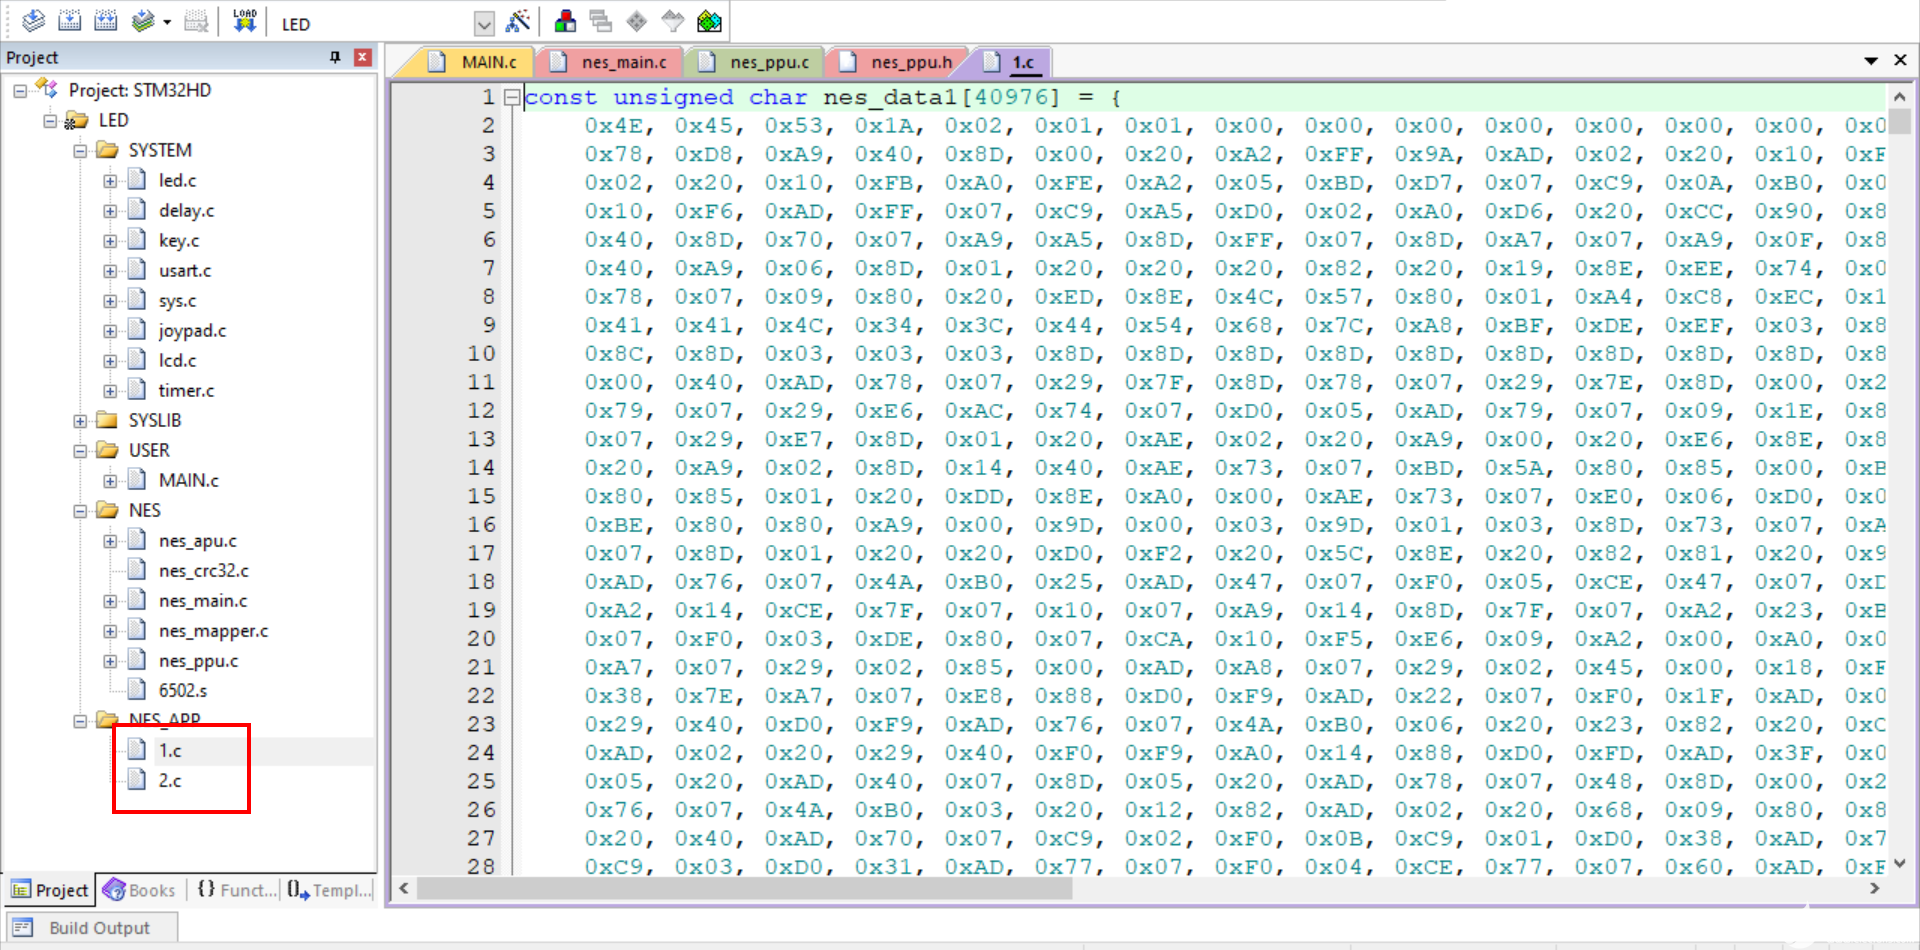Viewport: 1920px width, 950px height.
Task: Click editor horizontal scroll right arrow
Action: (x=1875, y=888)
